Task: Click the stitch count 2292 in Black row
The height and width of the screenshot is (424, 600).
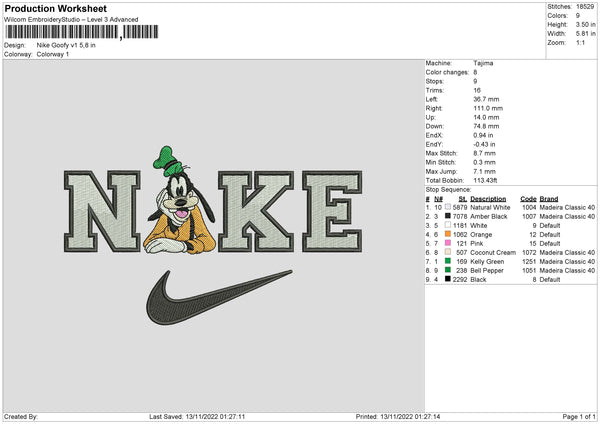Action: point(460,280)
